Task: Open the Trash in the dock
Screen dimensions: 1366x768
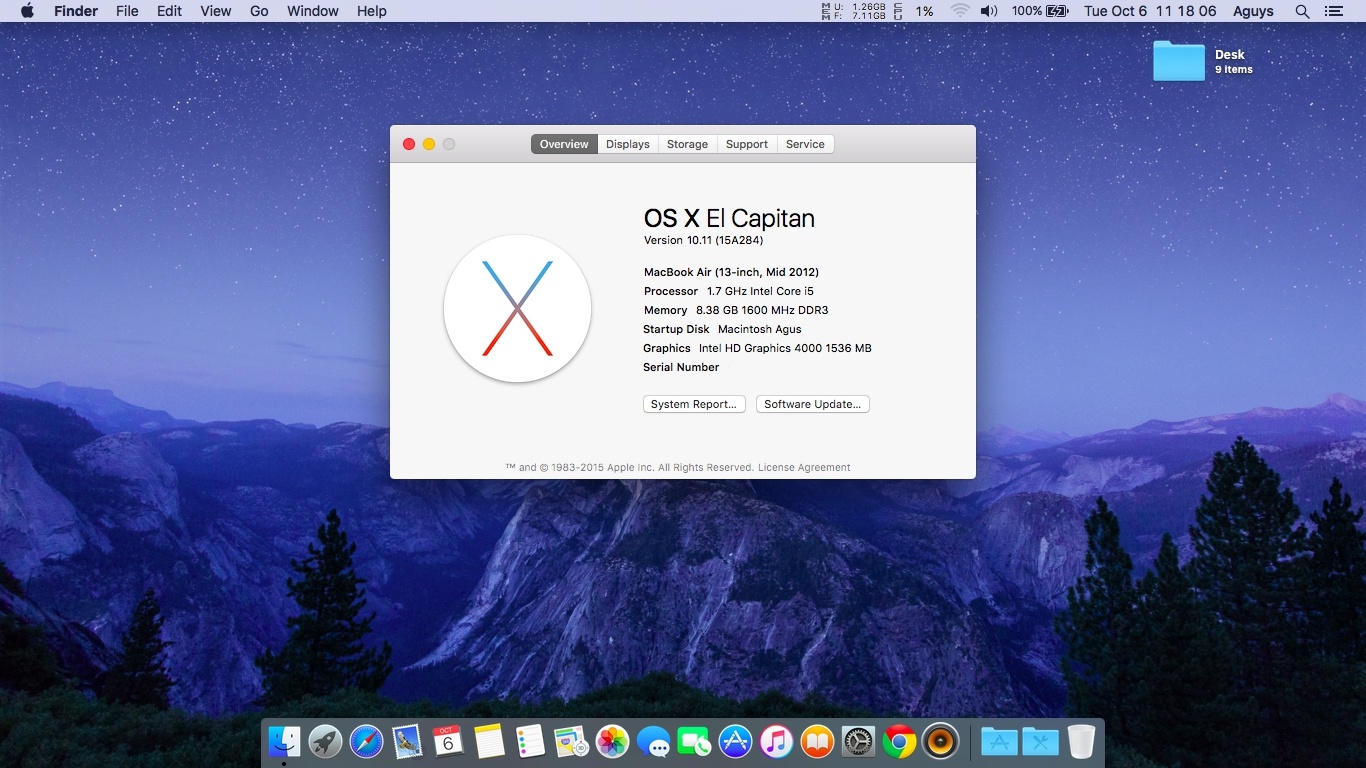Action: [1081, 741]
